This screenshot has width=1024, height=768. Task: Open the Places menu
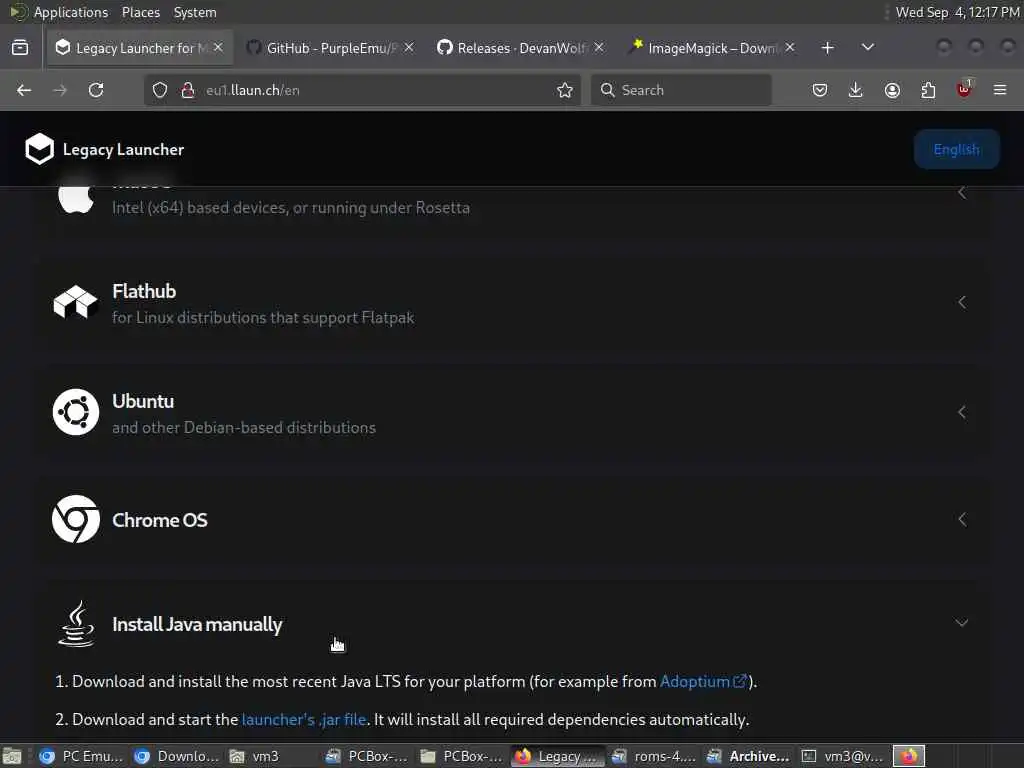(x=140, y=12)
